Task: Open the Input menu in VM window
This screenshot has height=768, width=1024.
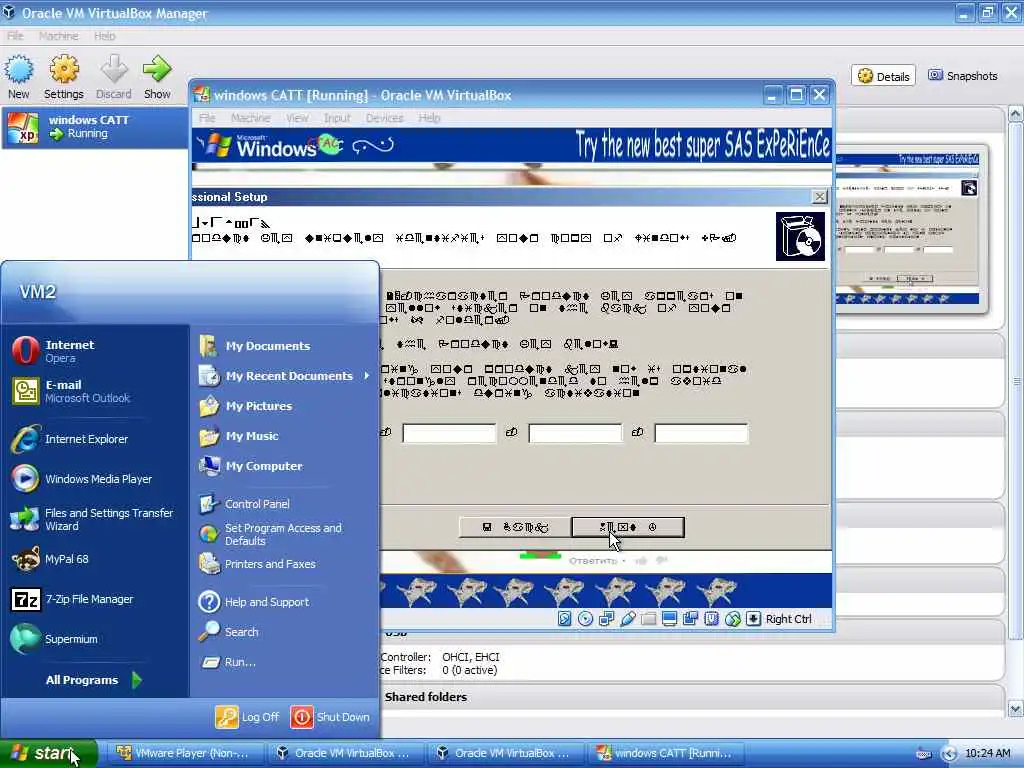Action: coord(337,118)
